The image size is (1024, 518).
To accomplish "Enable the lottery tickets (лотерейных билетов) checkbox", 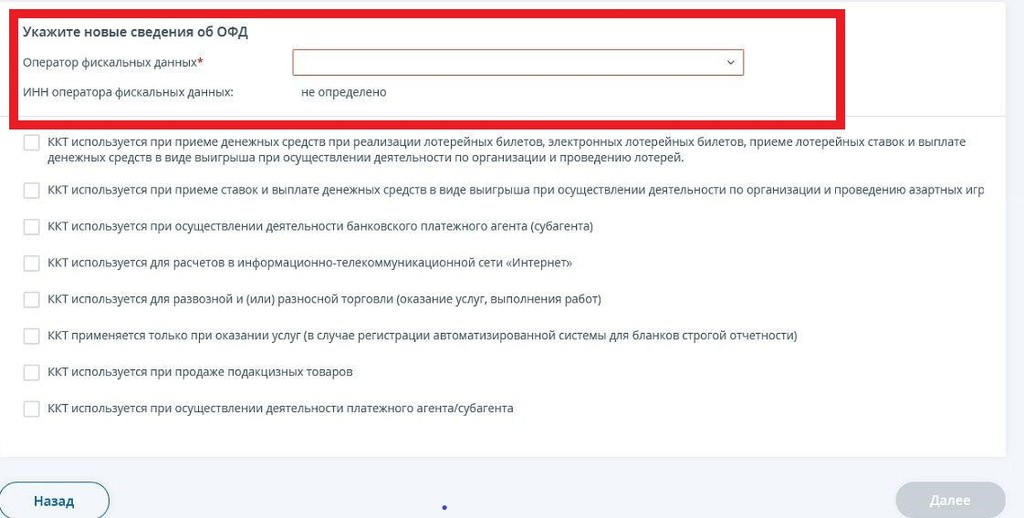I will (31, 143).
